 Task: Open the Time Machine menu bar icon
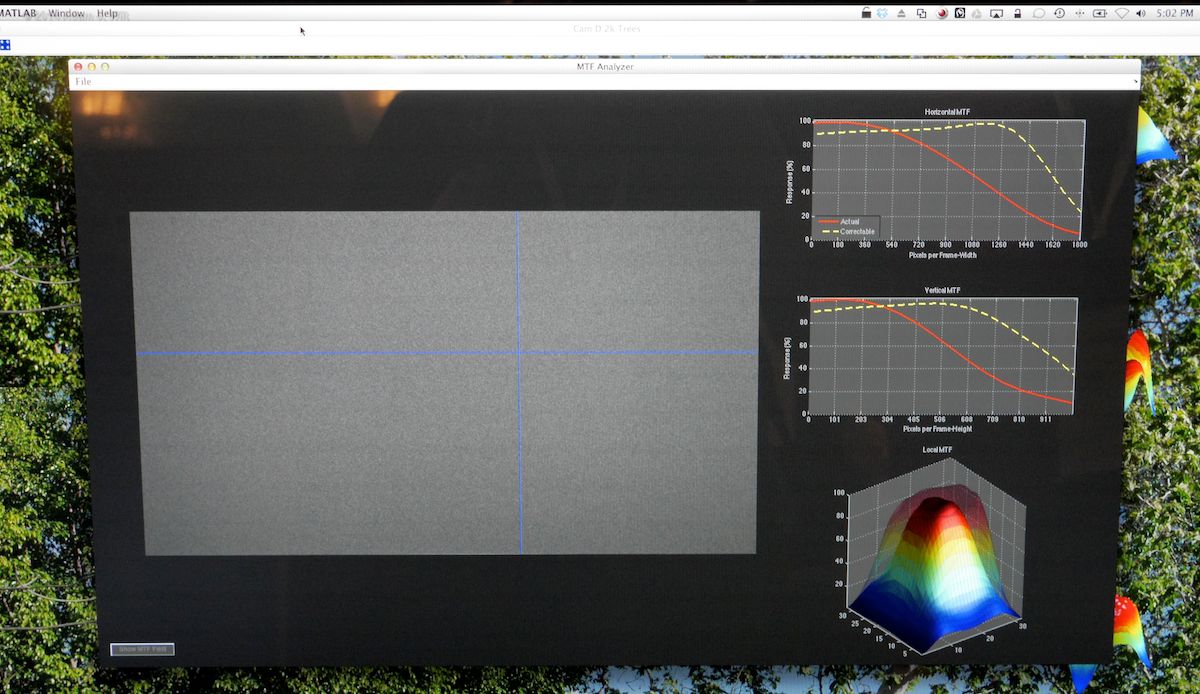point(1059,13)
